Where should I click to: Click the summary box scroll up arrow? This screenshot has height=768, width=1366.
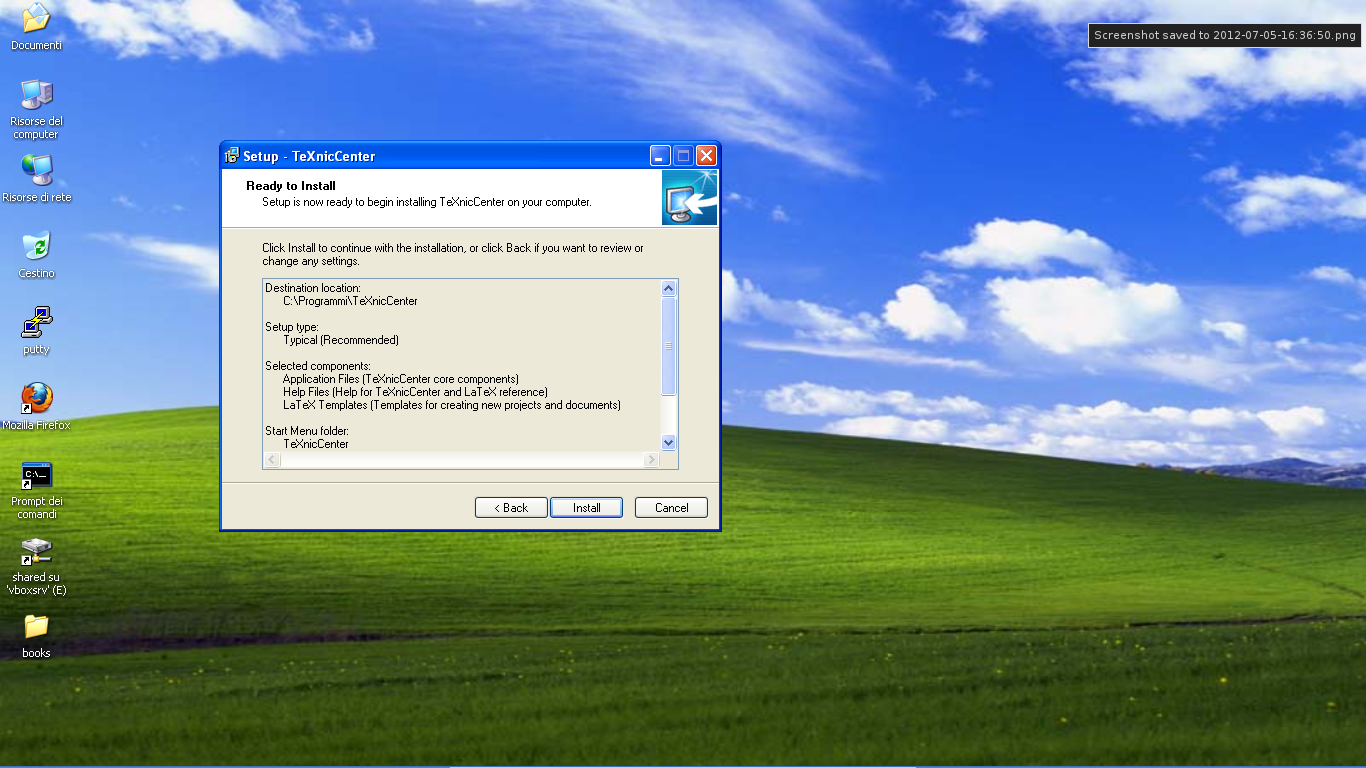tap(669, 288)
